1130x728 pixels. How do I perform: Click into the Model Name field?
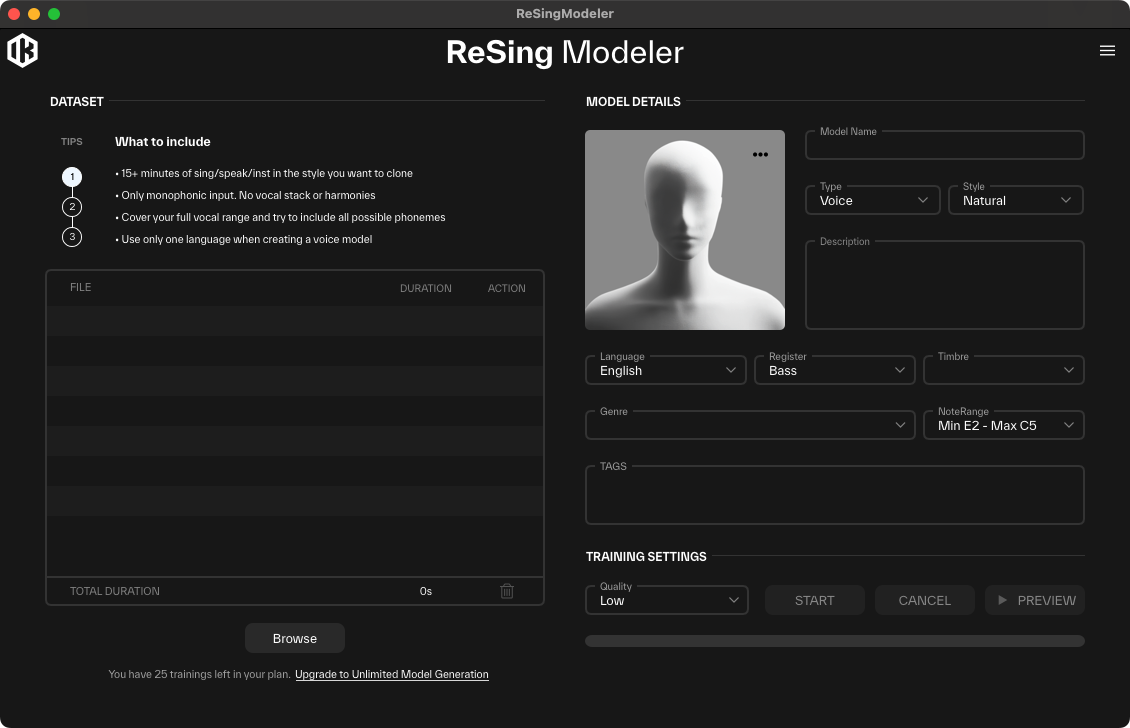click(944, 146)
